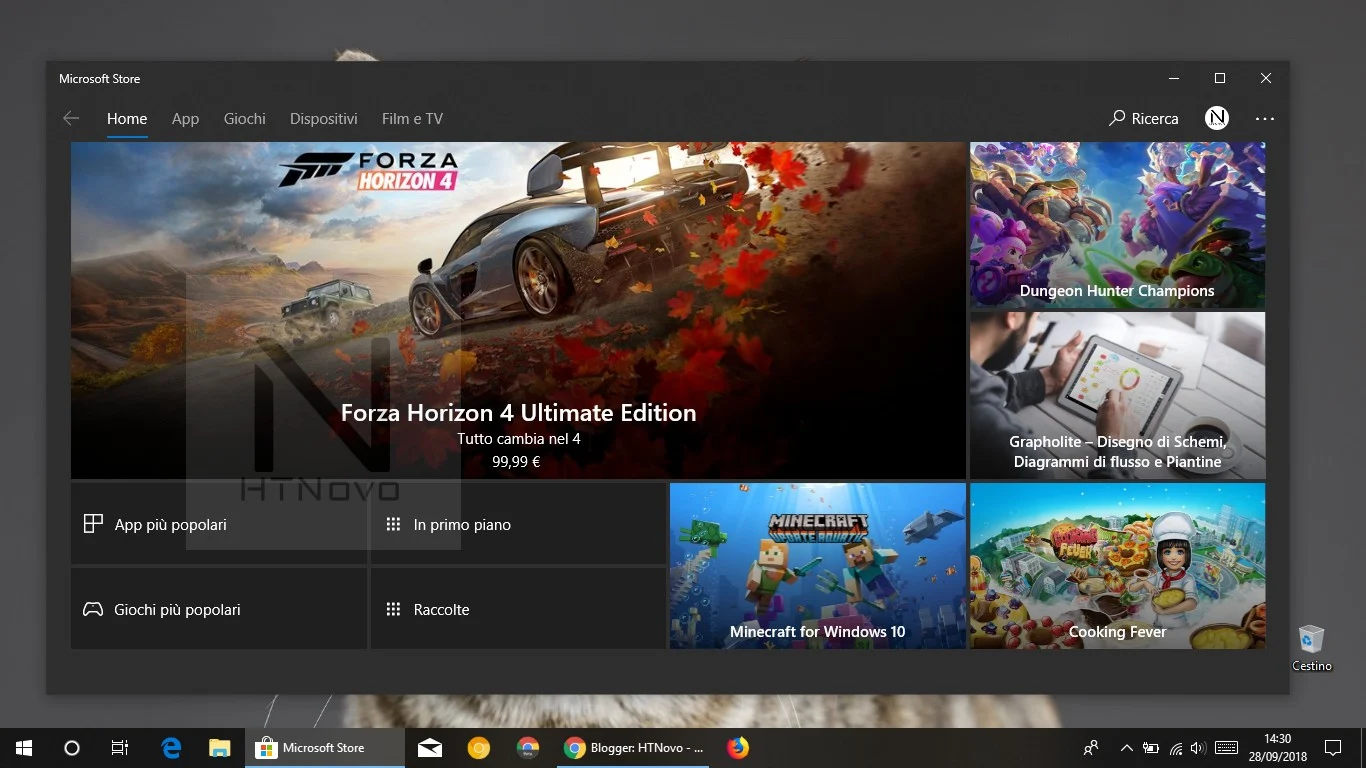
Task: Open the clock showing 14:30
Action: pos(1277,748)
